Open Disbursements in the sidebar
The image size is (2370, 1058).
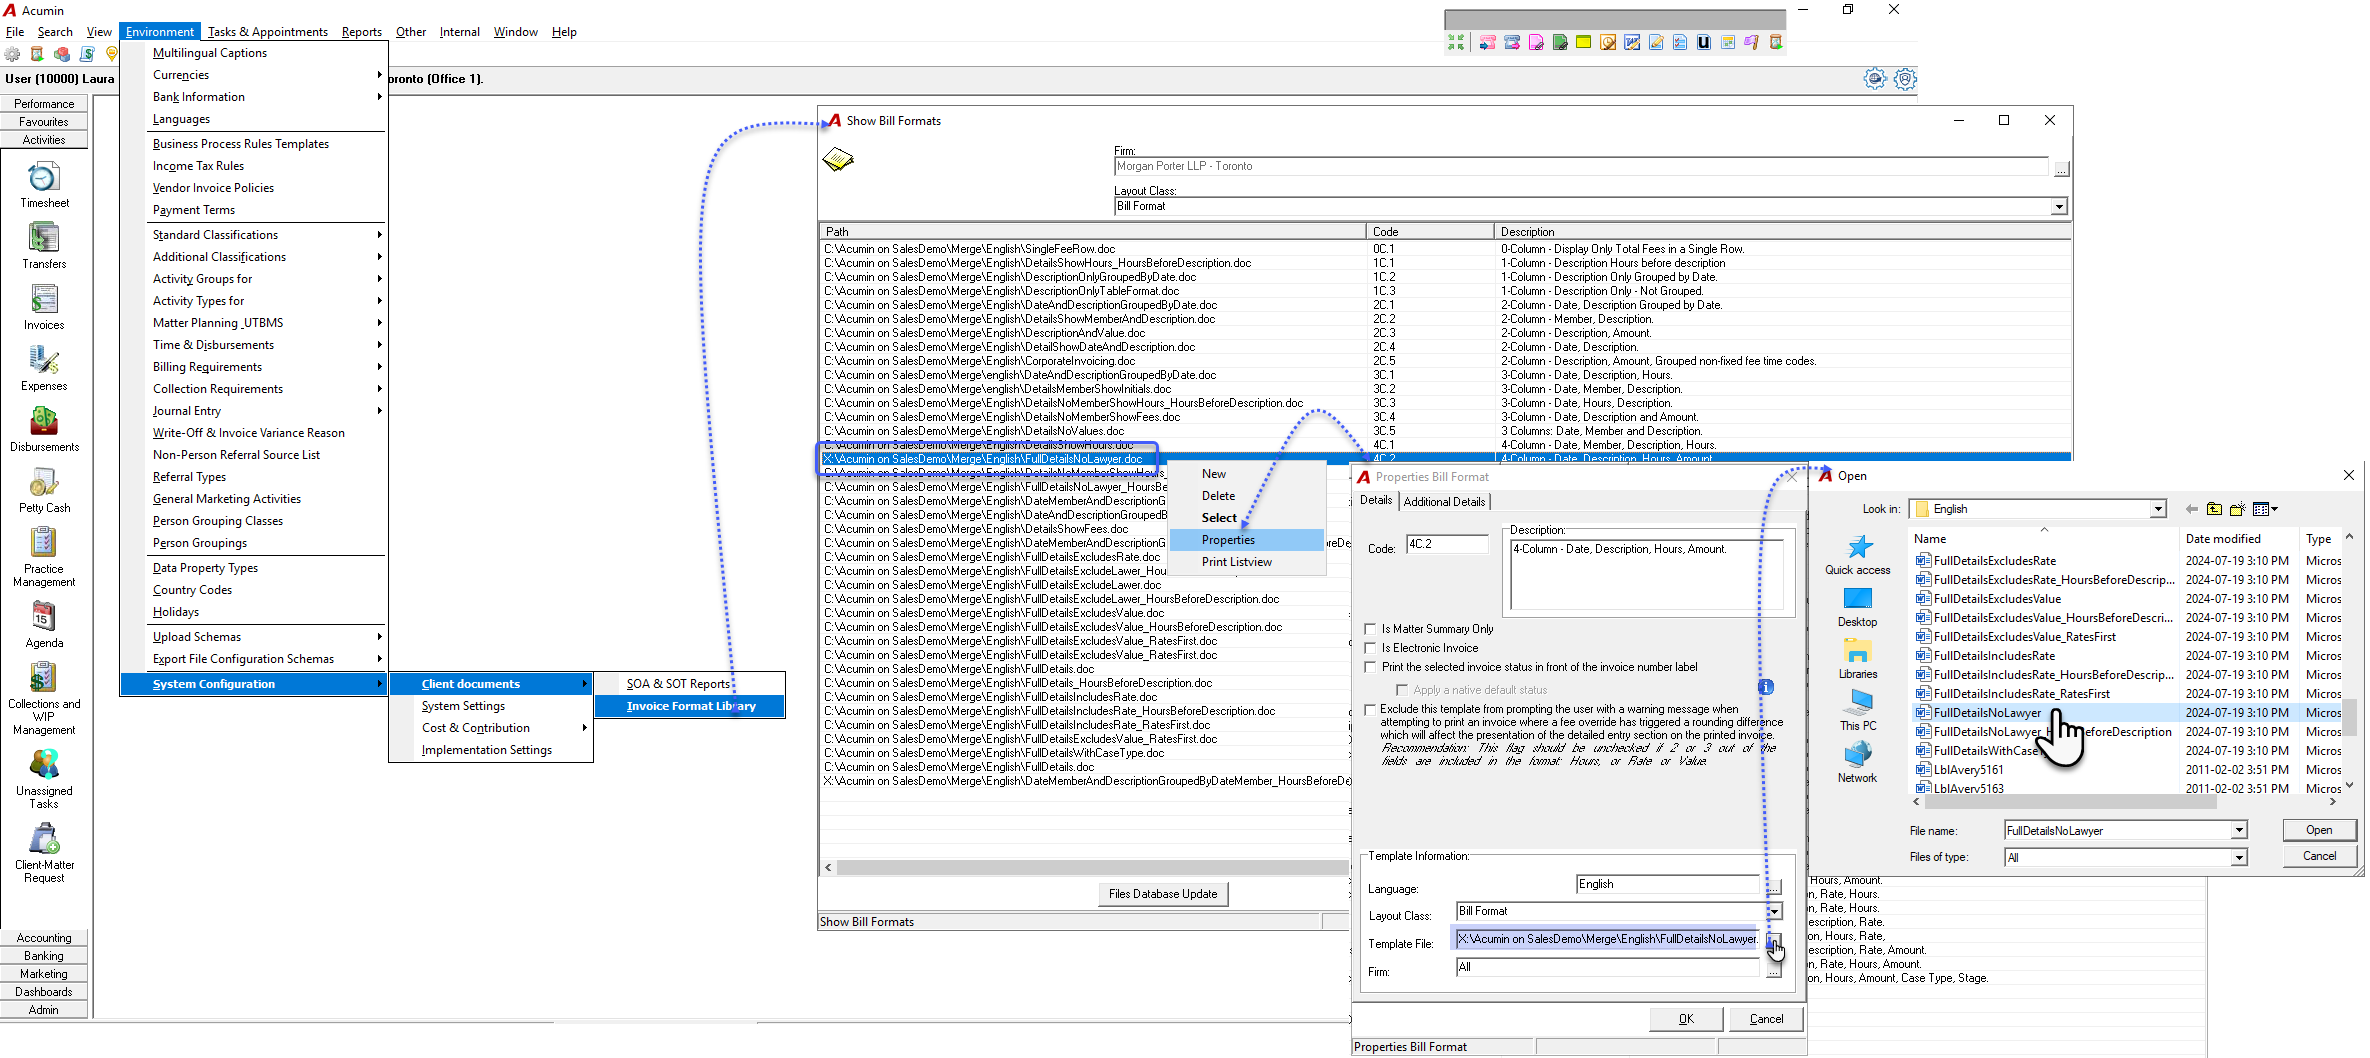click(44, 421)
